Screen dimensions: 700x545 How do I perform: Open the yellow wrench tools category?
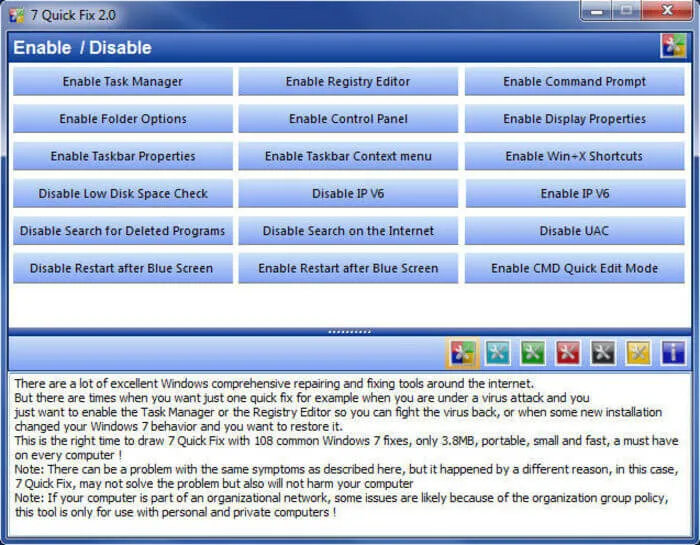[x=638, y=352]
